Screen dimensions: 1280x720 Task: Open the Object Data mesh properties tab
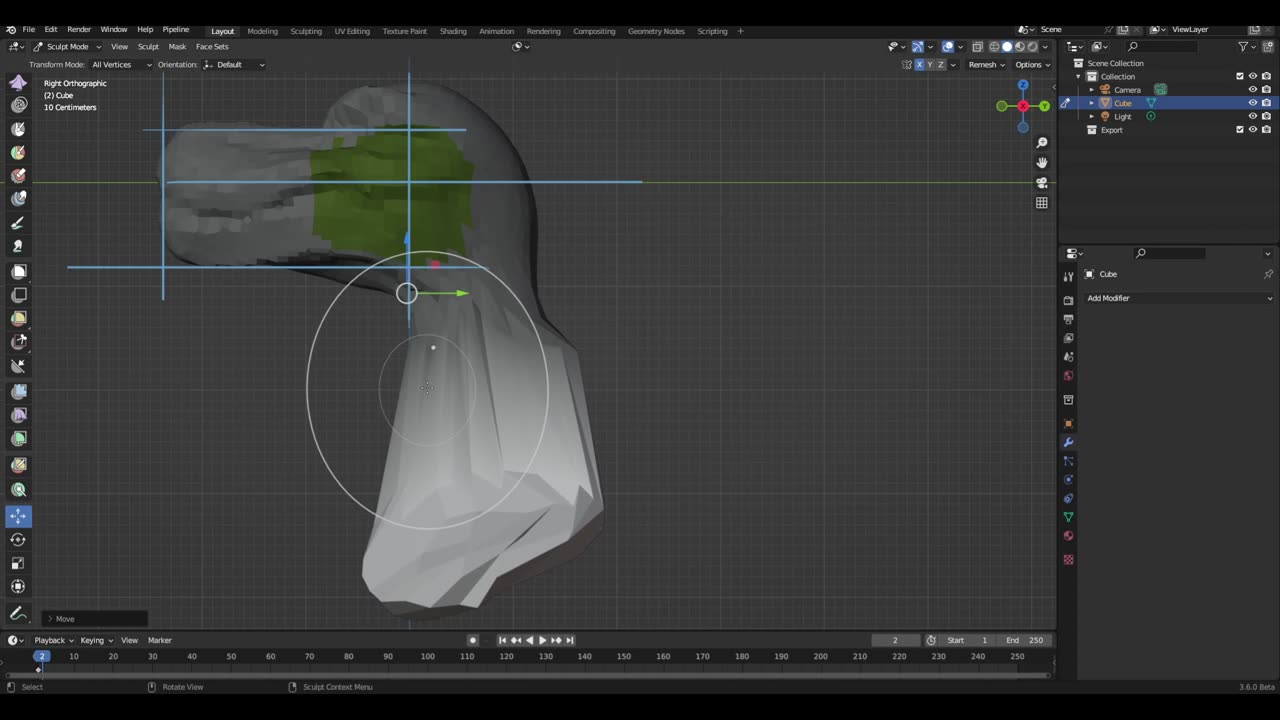tap(1068, 517)
